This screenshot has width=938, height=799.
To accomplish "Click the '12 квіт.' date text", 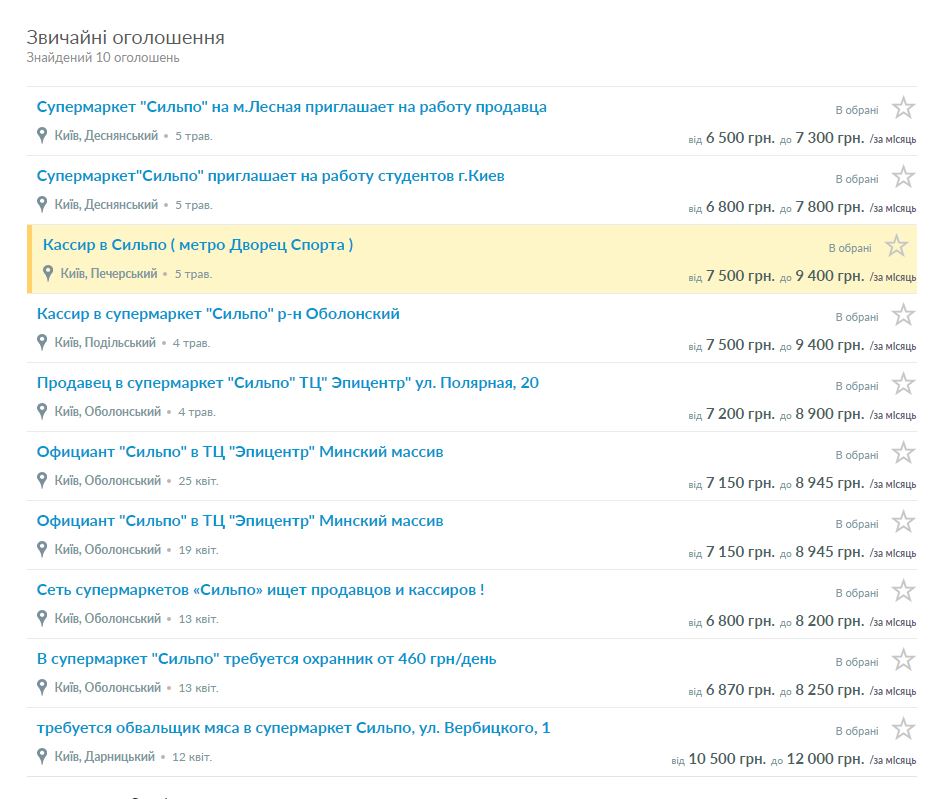I will click(x=192, y=757).
